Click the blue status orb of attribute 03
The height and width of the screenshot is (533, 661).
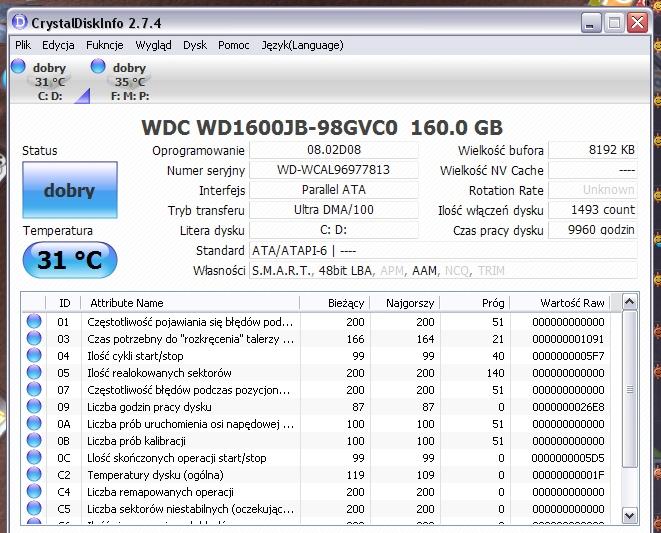(x=34, y=338)
